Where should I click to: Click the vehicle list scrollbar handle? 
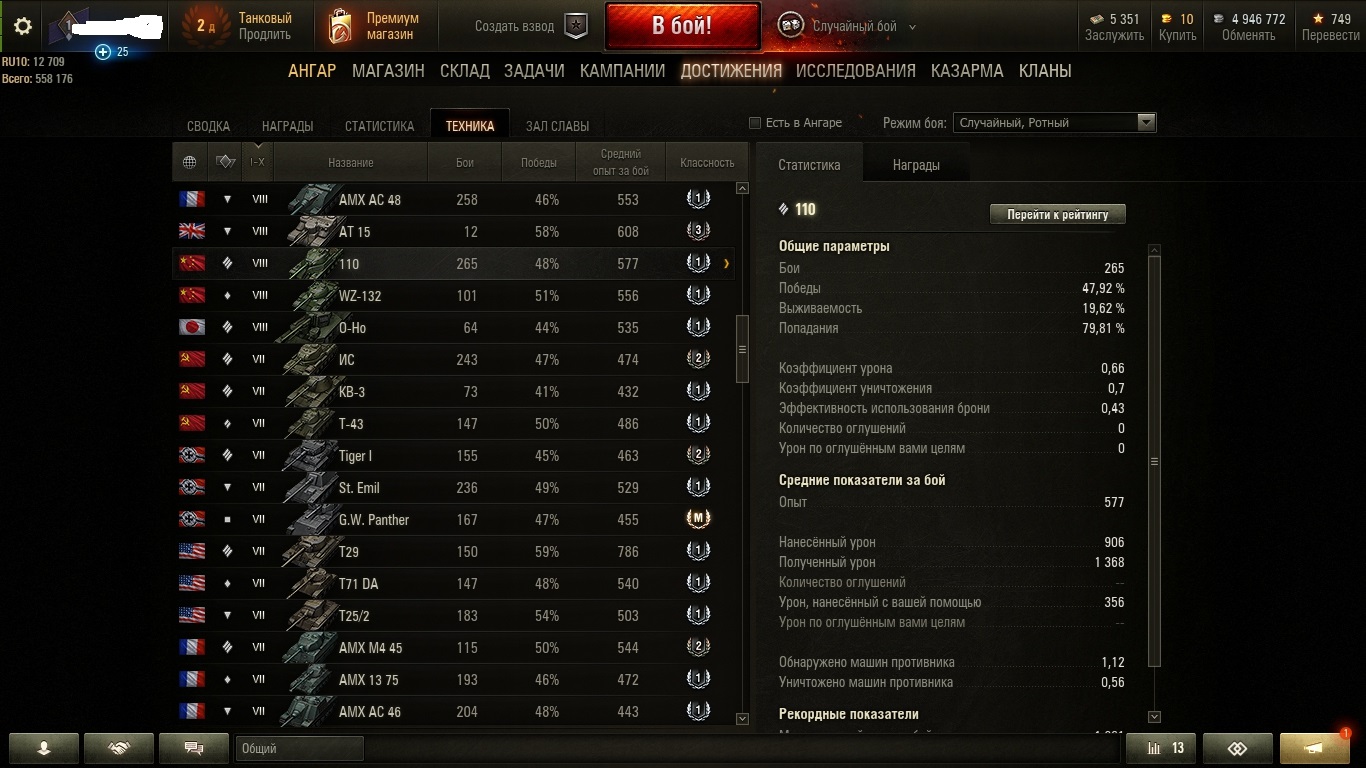pyautogui.click(x=742, y=349)
